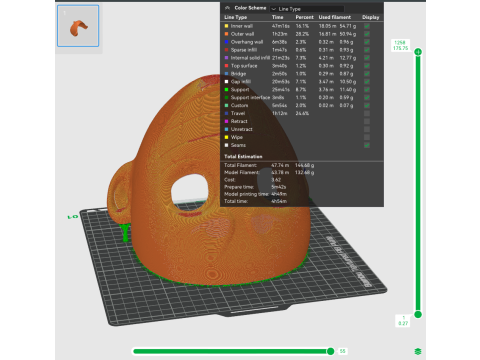Click the dark red Sparse infill swatch
This screenshot has height=360, width=480.
click(x=226, y=50)
